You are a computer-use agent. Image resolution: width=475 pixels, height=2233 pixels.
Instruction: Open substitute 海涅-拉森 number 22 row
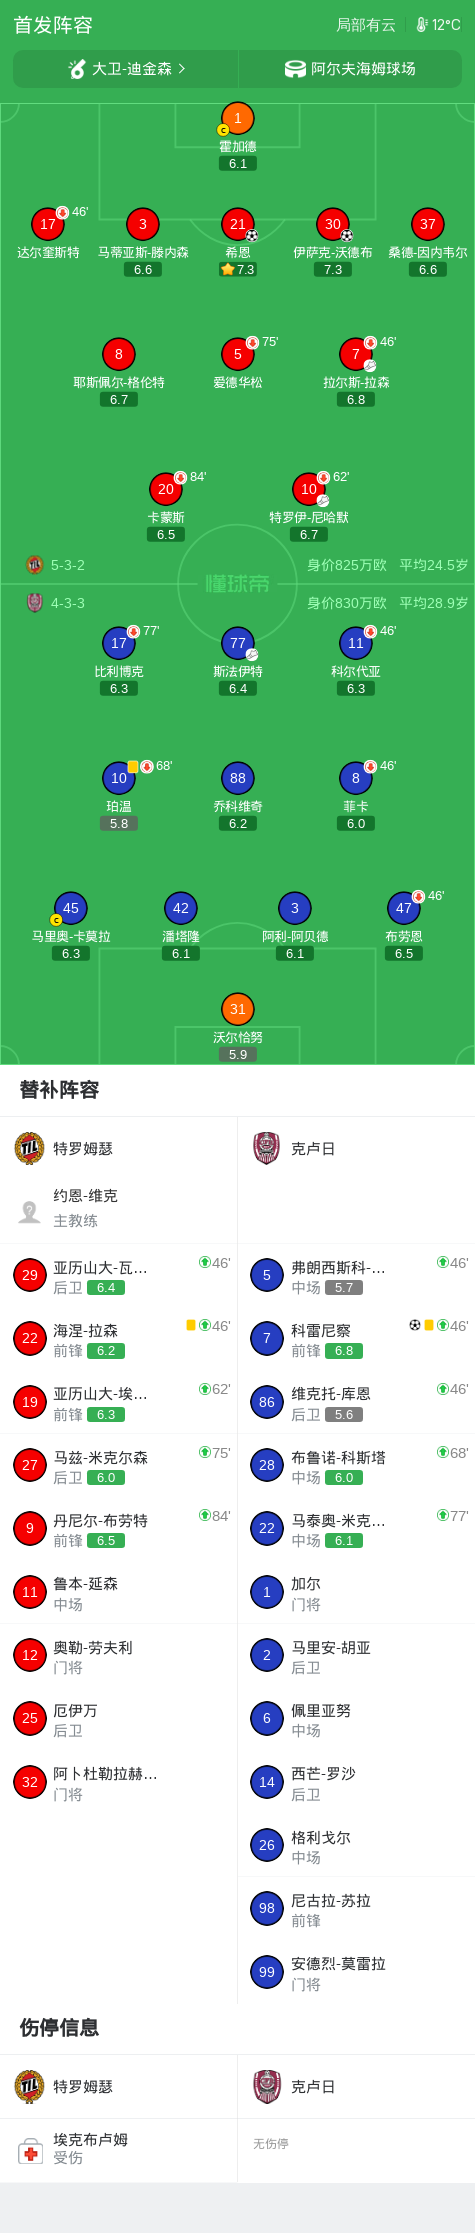click(x=118, y=1339)
